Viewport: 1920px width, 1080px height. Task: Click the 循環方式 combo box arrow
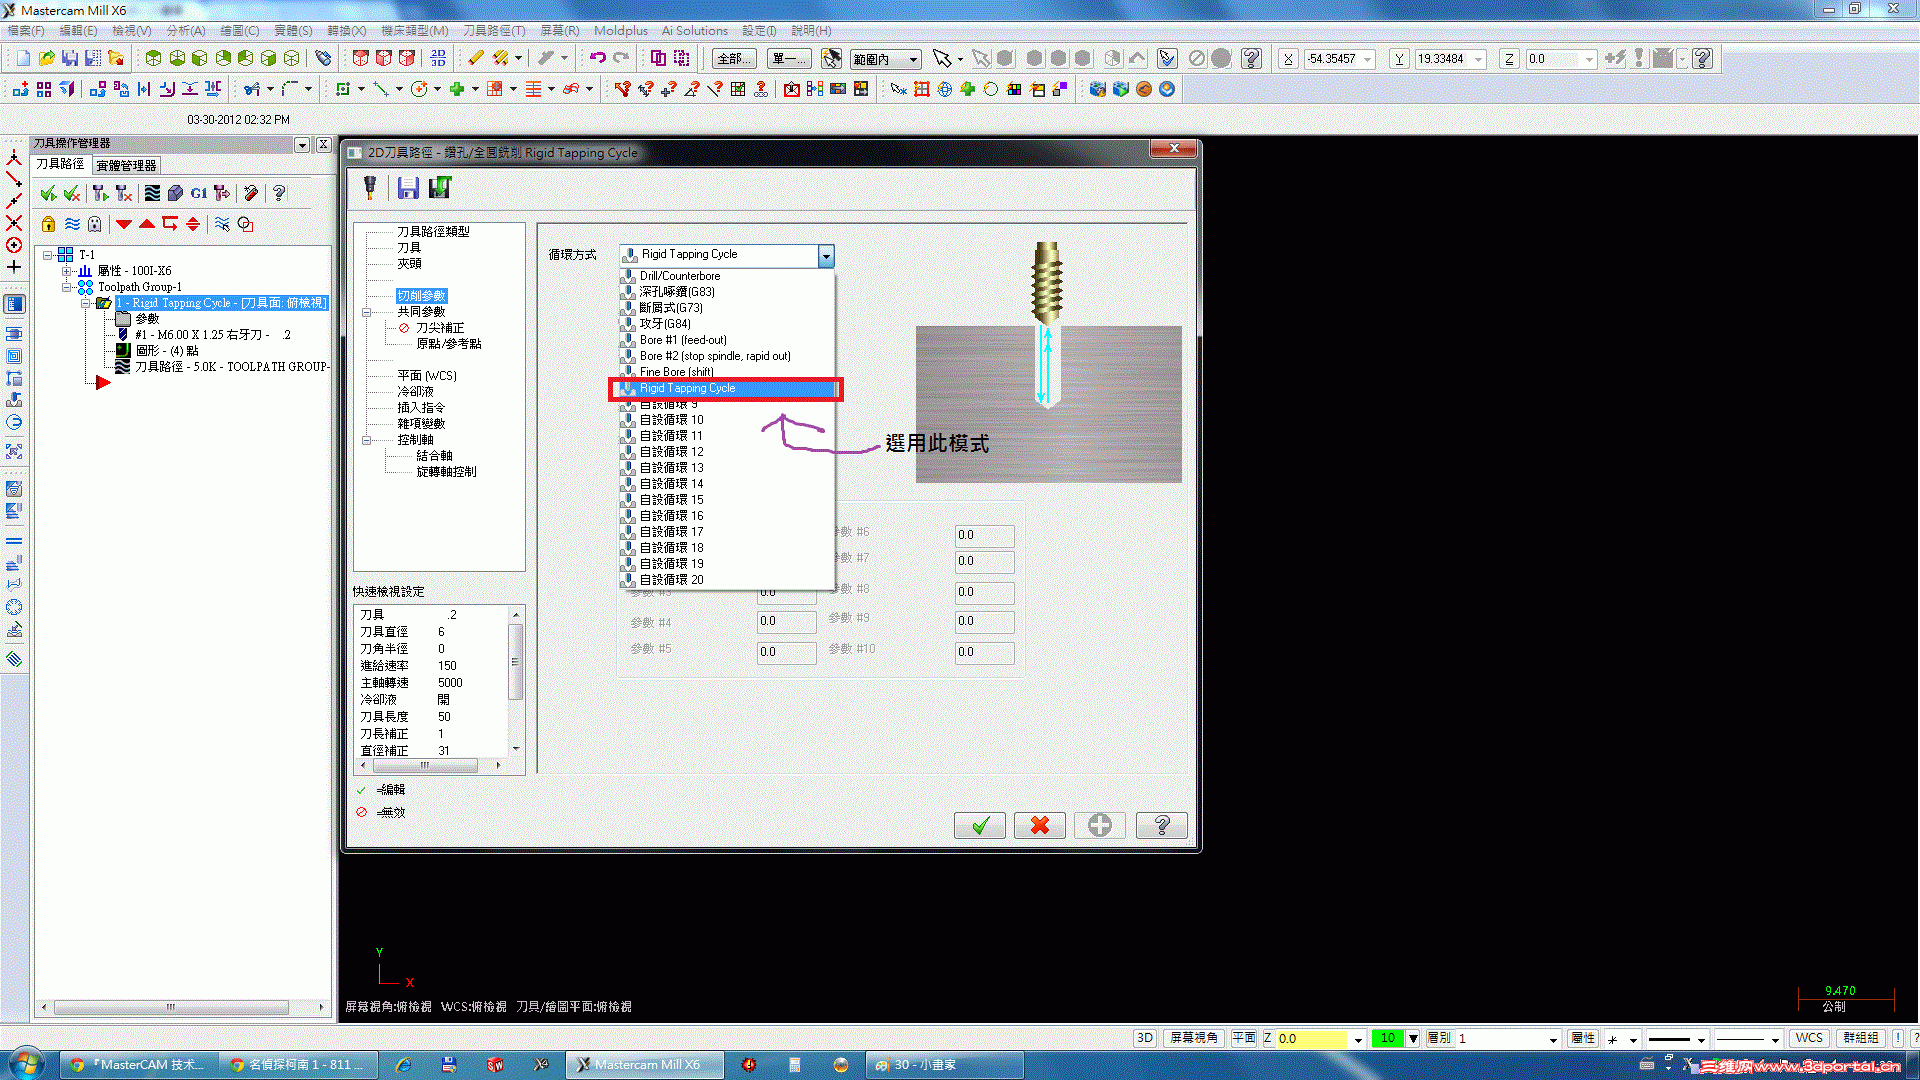coord(826,256)
